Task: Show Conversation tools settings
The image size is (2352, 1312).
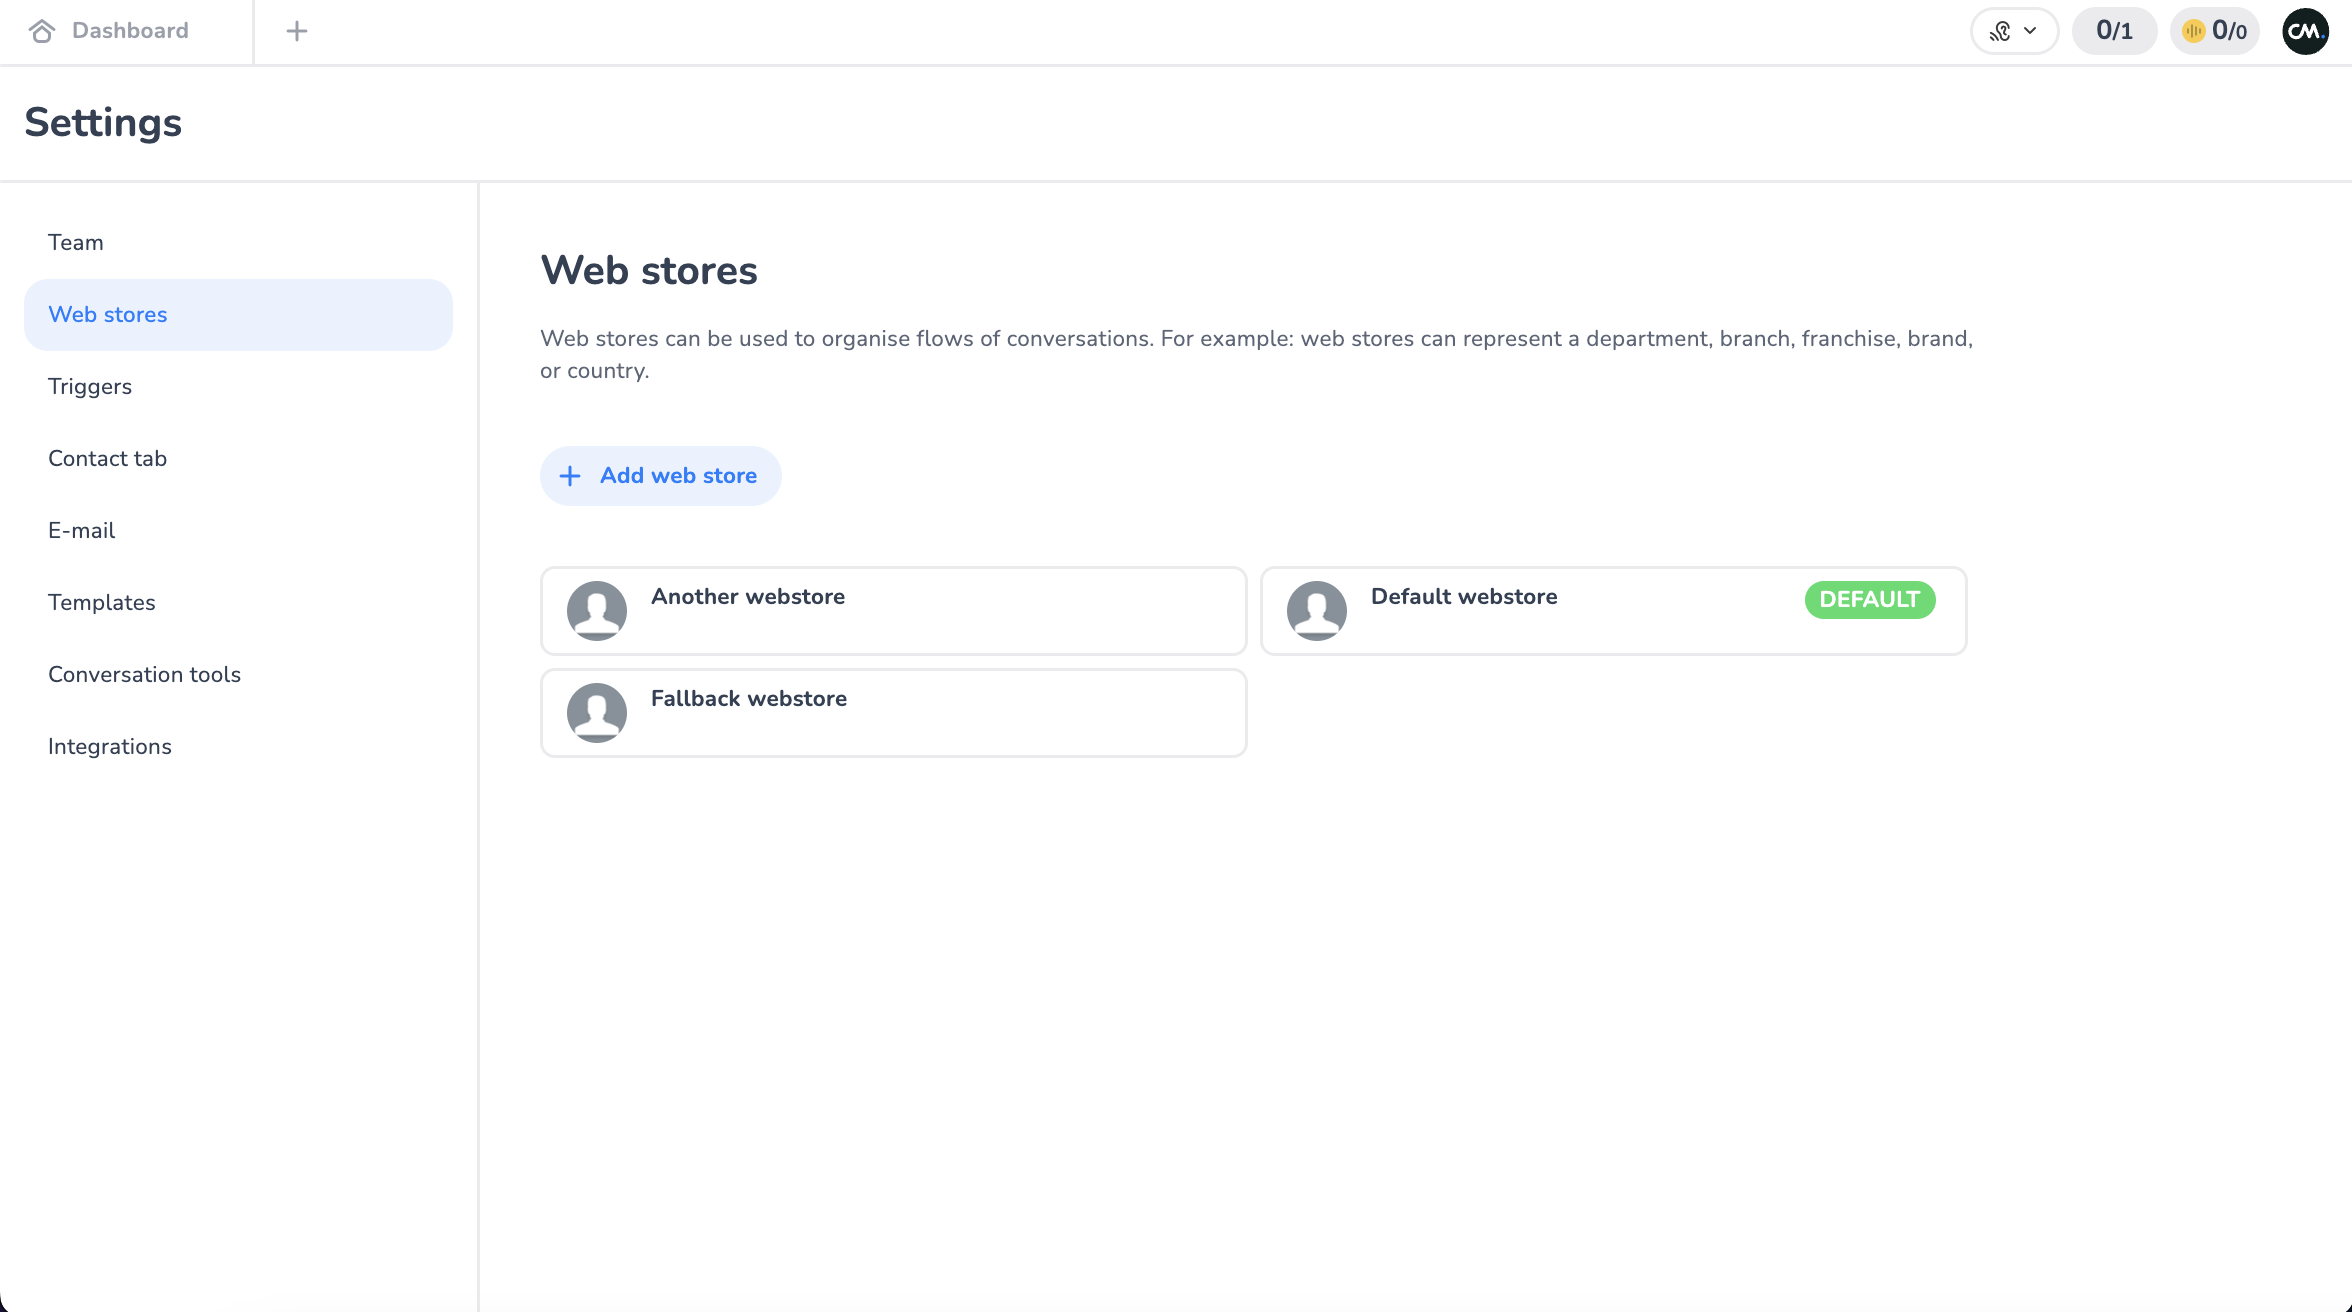Action: (145, 675)
